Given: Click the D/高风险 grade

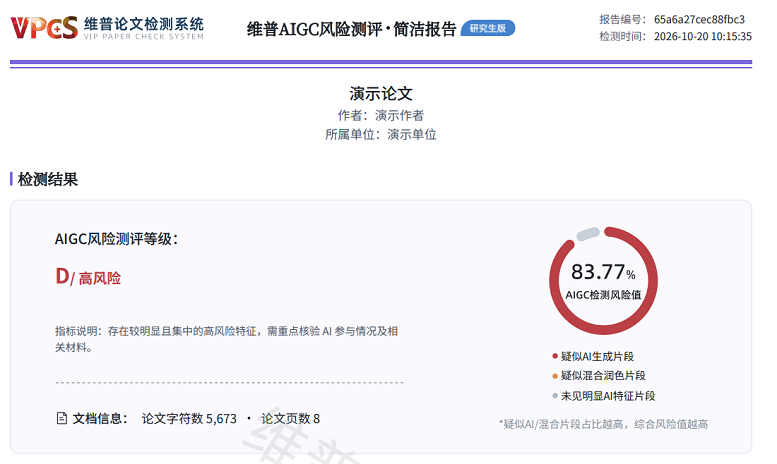Looking at the screenshot, I should pyautogui.click(x=88, y=277).
